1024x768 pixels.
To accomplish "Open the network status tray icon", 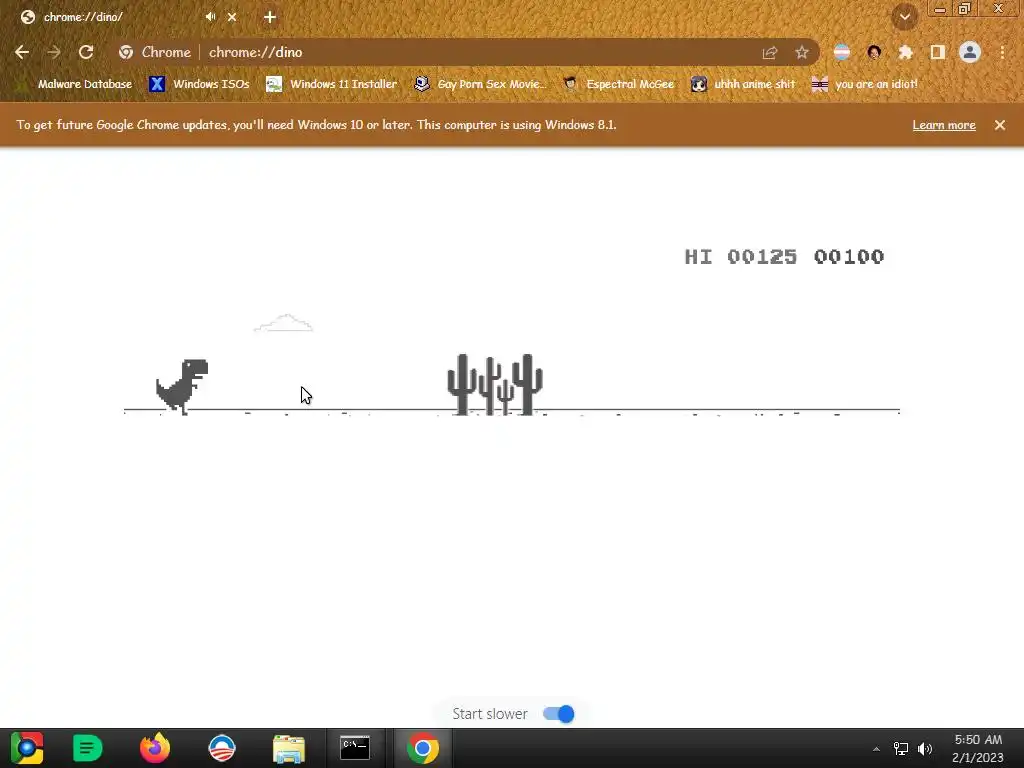I will pos(901,749).
